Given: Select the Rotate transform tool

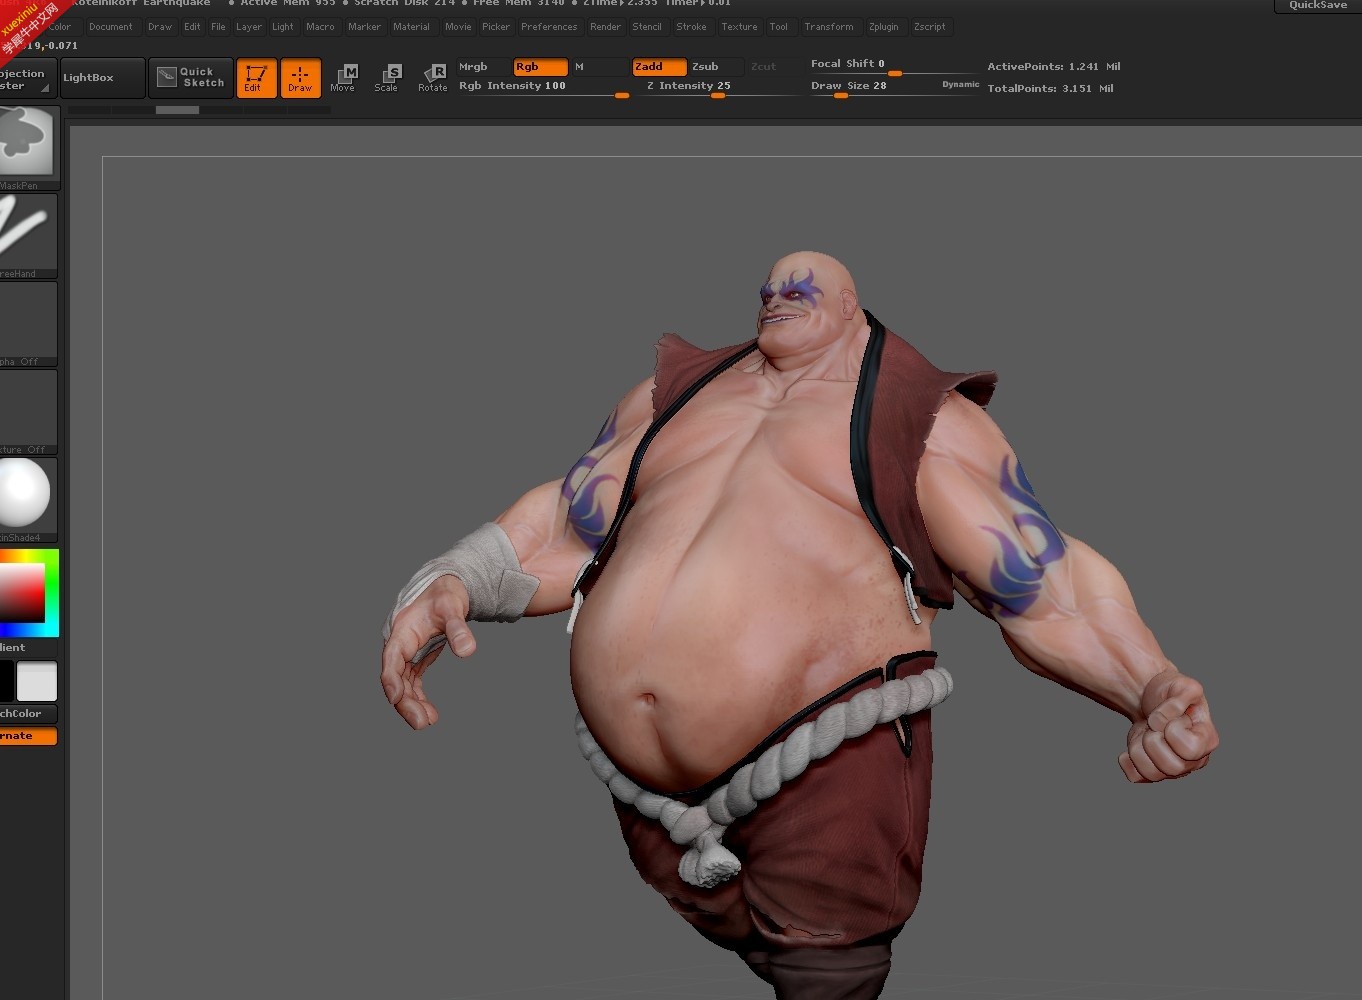Looking at the screenshot, I should click(x=432, y=78).
